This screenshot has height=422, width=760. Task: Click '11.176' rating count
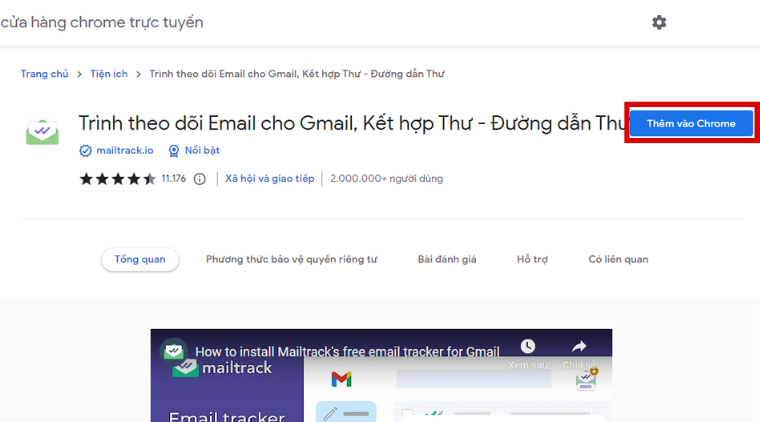pyautogui.click(x=174, y=179)
